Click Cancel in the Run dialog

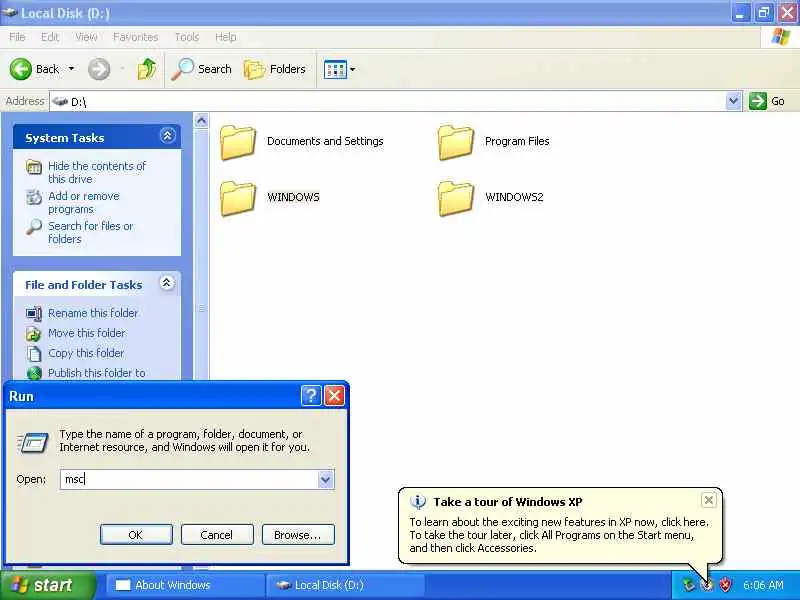pos(217,535)
